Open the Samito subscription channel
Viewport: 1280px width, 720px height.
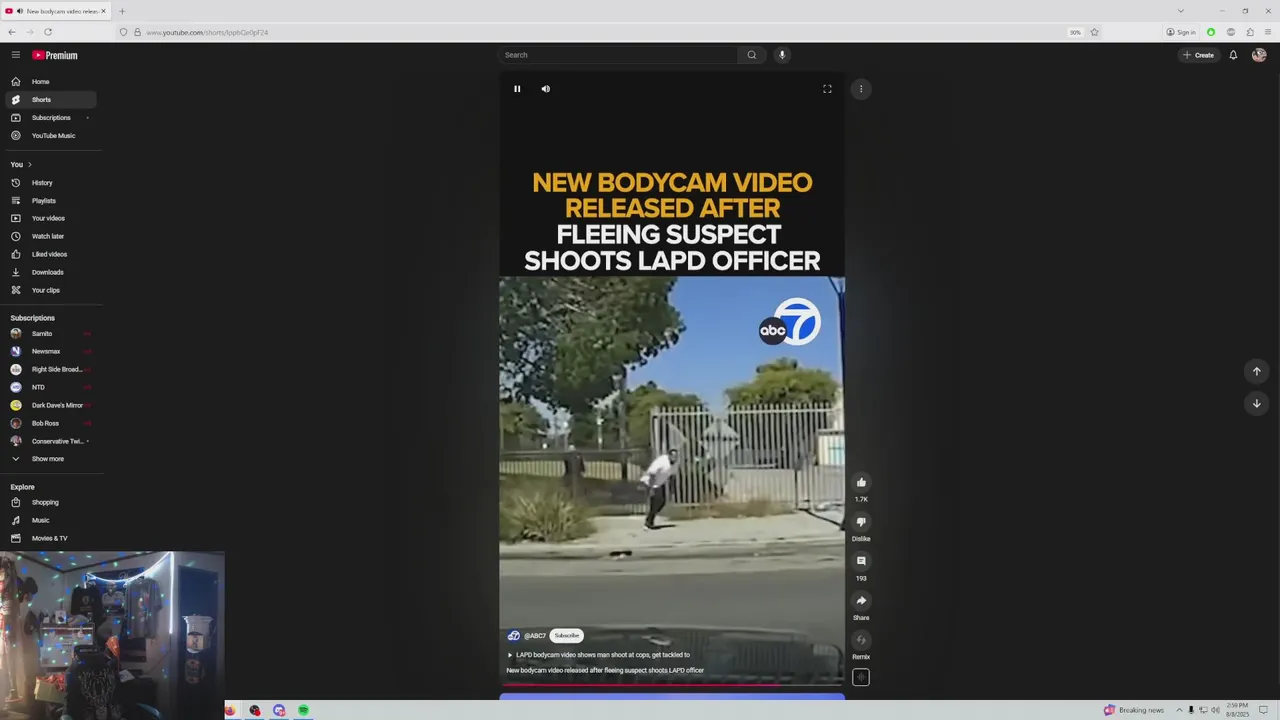coord(50,334)
